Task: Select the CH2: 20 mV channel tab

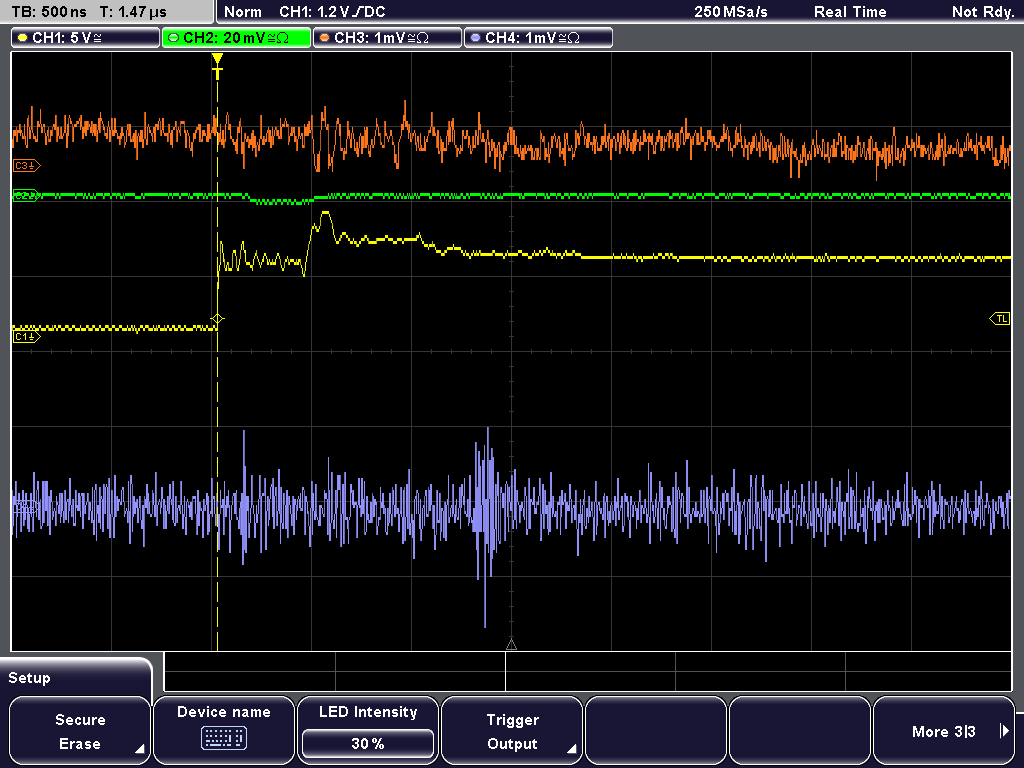Action: pos(236,38)
